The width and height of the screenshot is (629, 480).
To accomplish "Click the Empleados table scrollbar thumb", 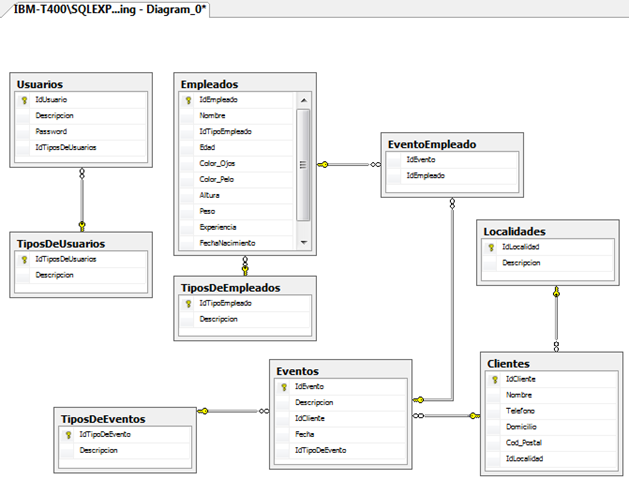I will [303, 165].
